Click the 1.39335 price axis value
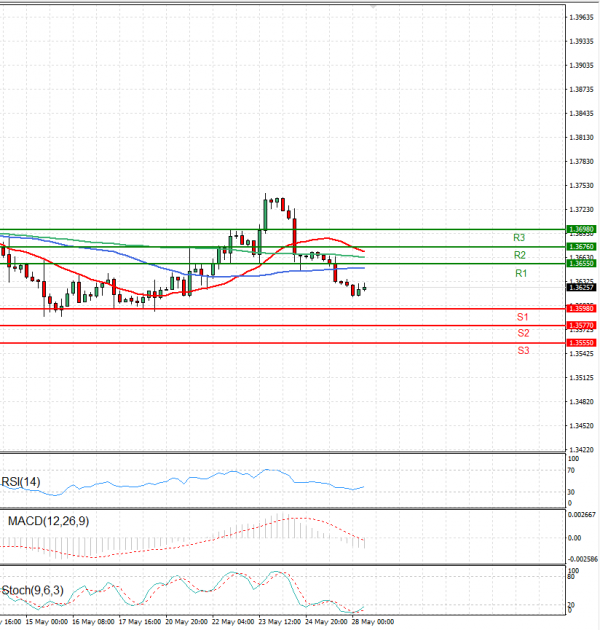Image resolution: width=600 pixels, height=630 pixels. 582,41
